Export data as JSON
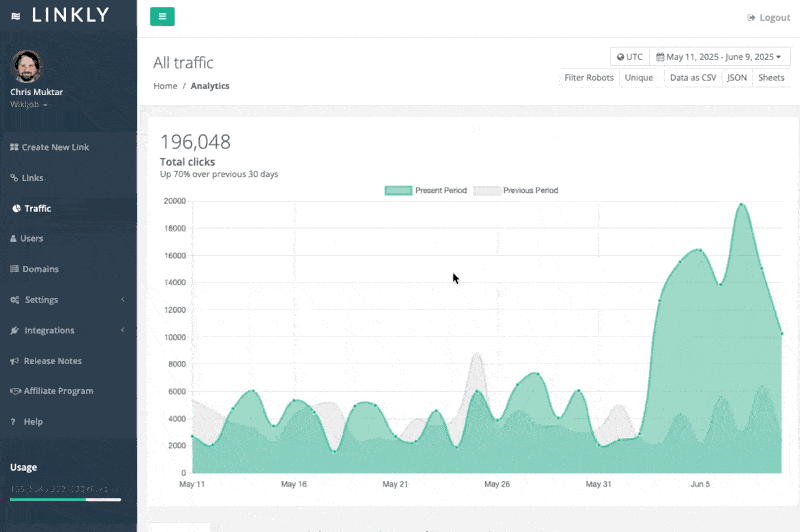The width and height of the screenshot is (800, 532). click(x=737, y=78)
